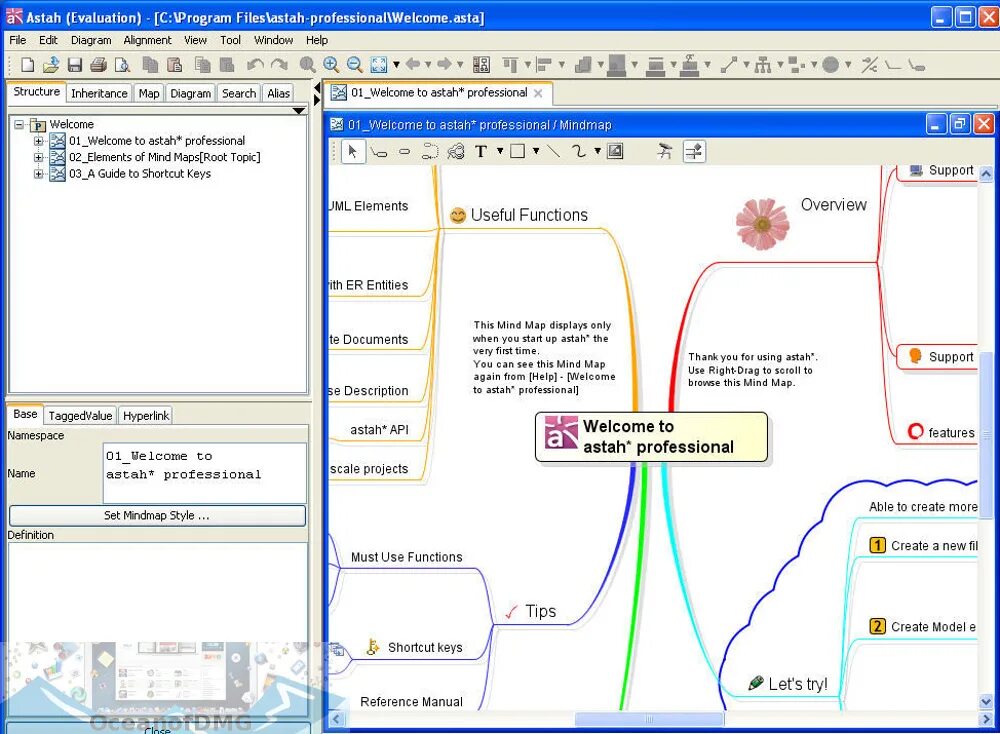The width and height of the screenshot is (1000, 734).
Task: Open a project with the folder icon
Action: (51, 64)
